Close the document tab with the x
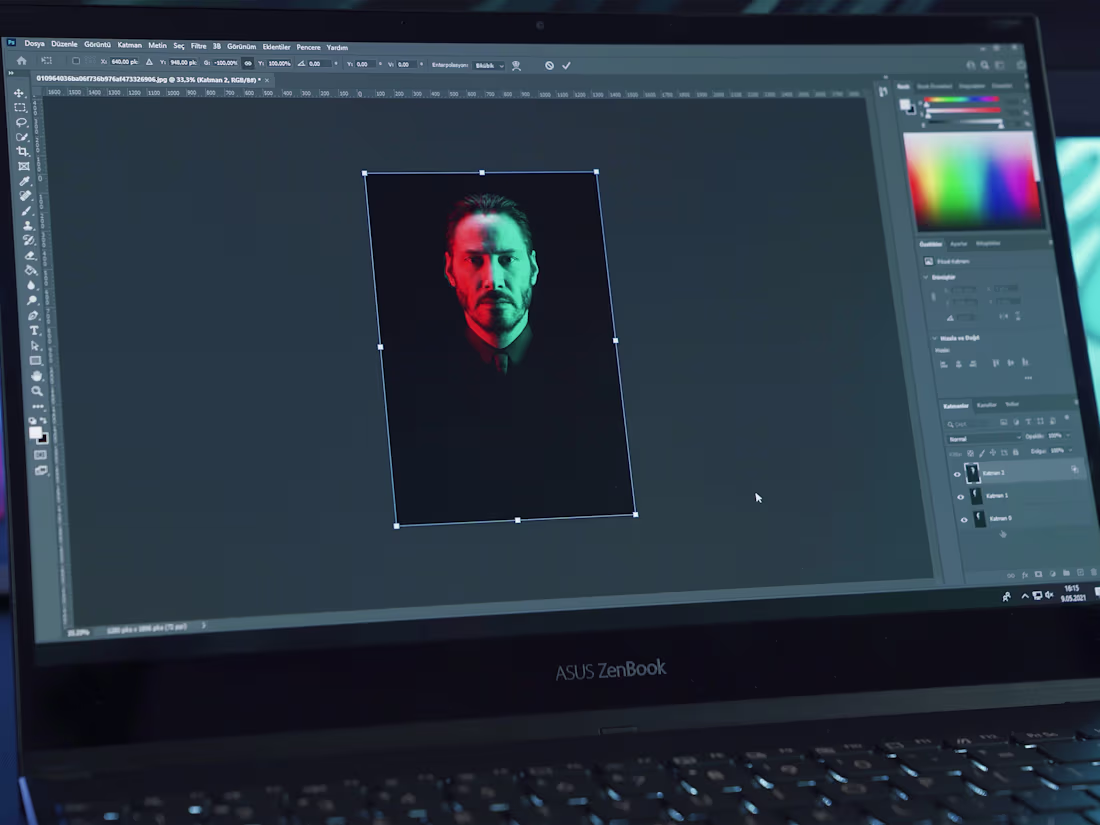 pos(267,80)
